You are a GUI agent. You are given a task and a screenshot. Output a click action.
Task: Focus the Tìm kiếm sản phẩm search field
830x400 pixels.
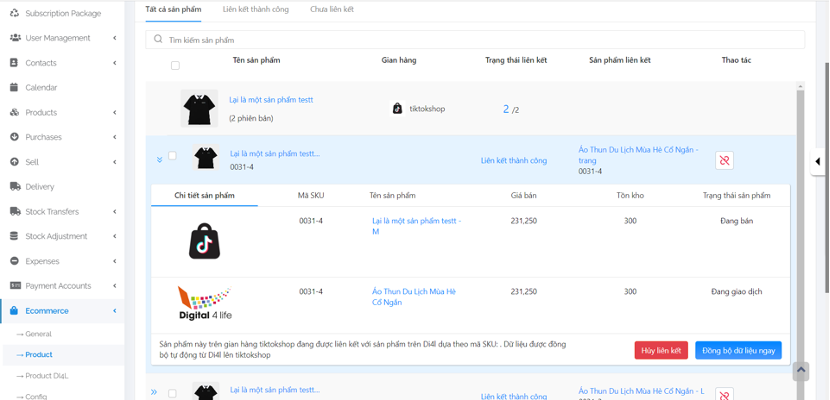point(480,40)
